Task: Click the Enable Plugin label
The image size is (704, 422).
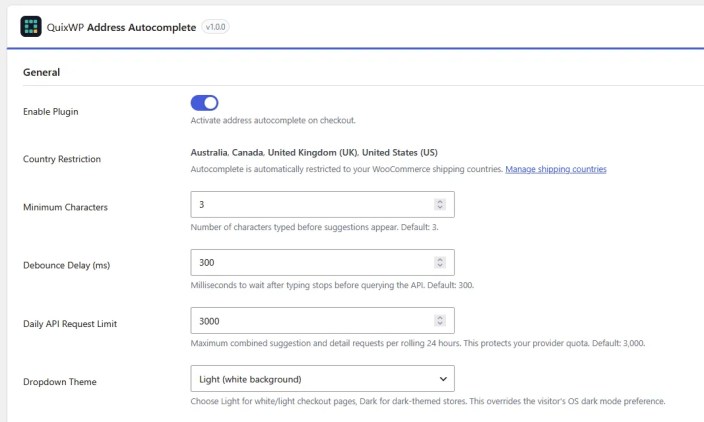Action: point(51,112)
